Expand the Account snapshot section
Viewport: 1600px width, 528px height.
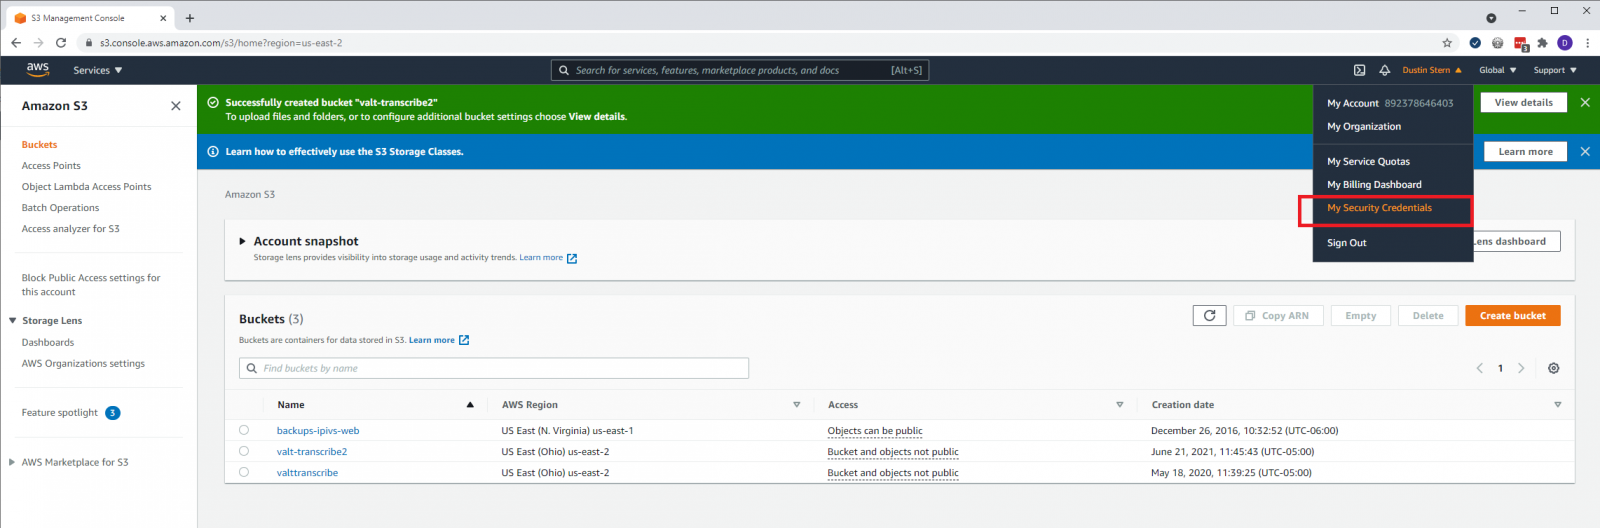(242, 241)
